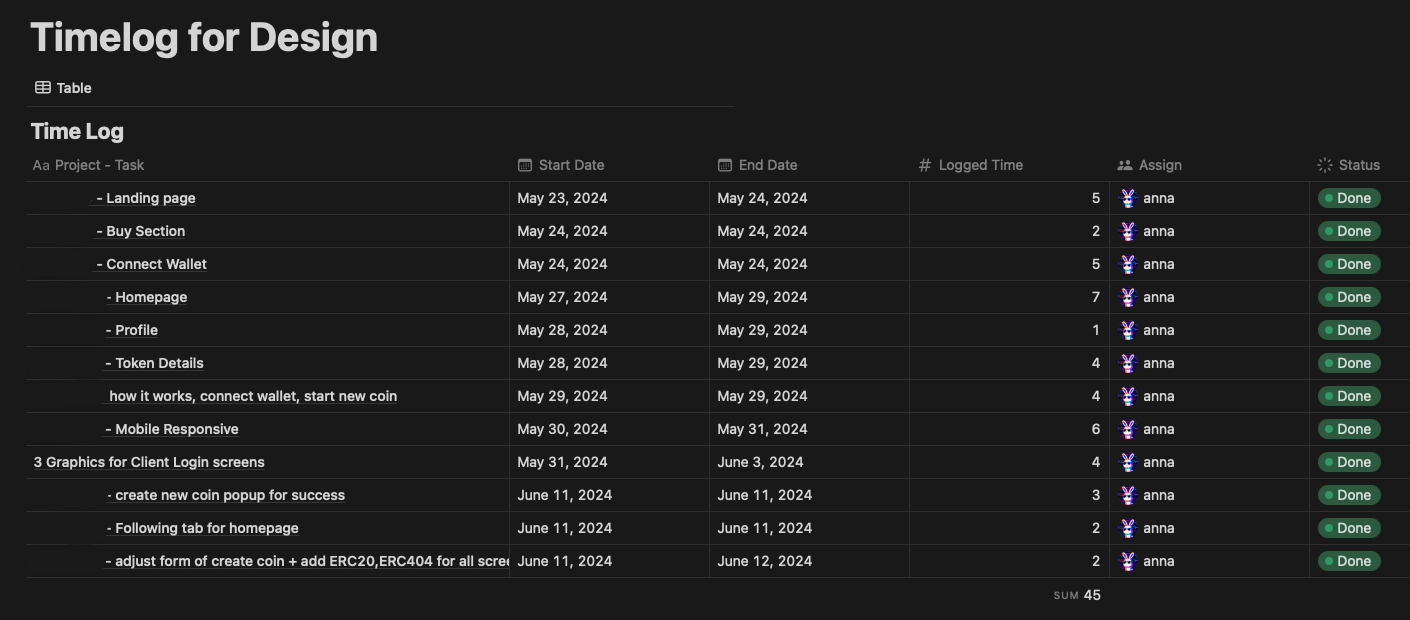The height and width of the screenshot is (620, 1410).
Task: Click the Done status of Profile row
Action: 1349,330
